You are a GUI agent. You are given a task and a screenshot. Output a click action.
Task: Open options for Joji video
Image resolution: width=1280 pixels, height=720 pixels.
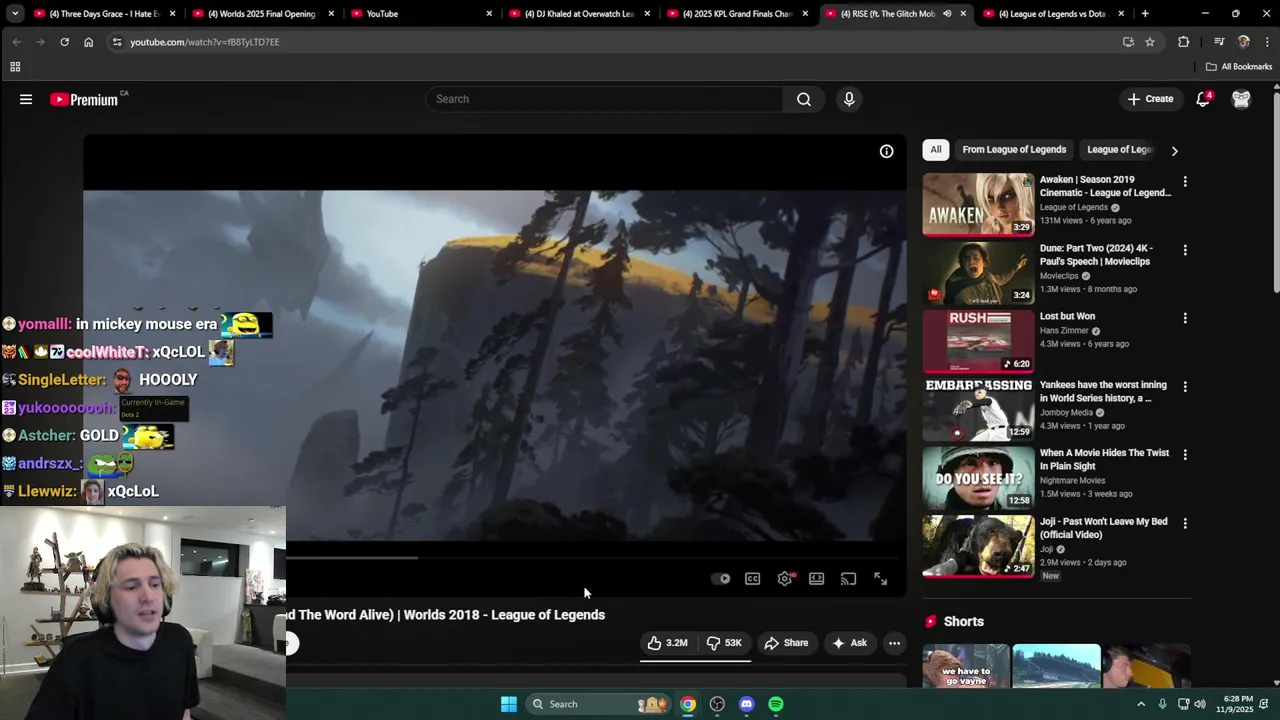(1185, 523)
